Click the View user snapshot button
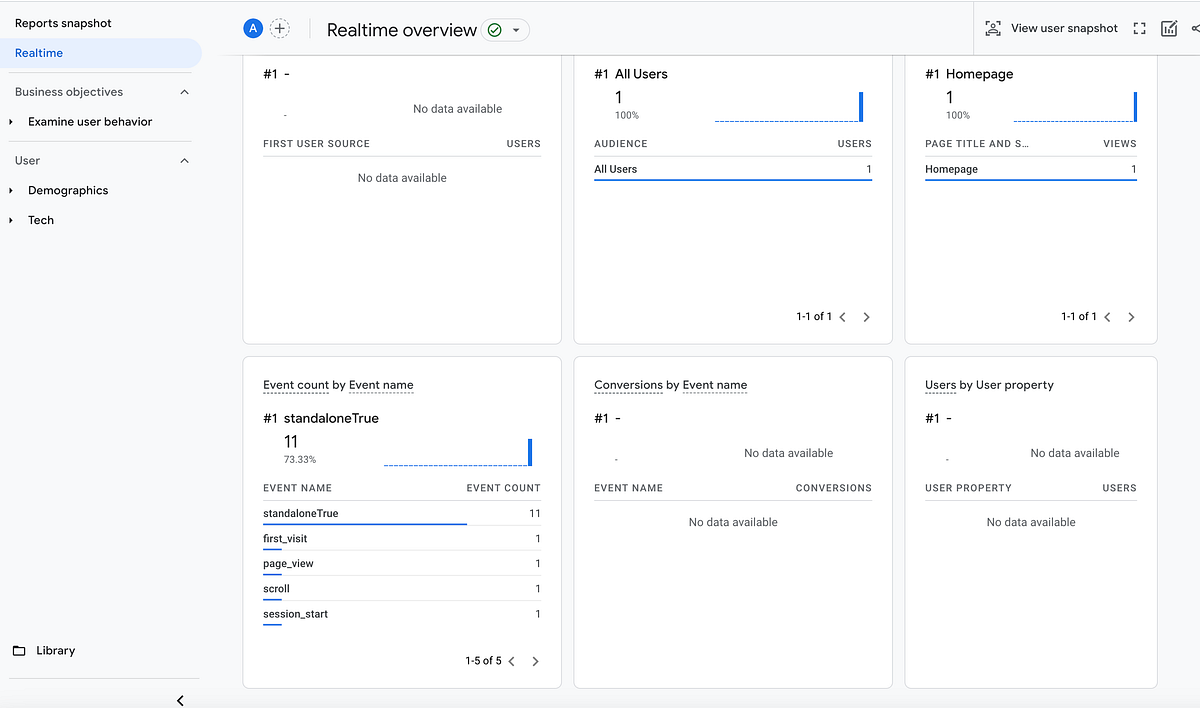 [1052, 28]
